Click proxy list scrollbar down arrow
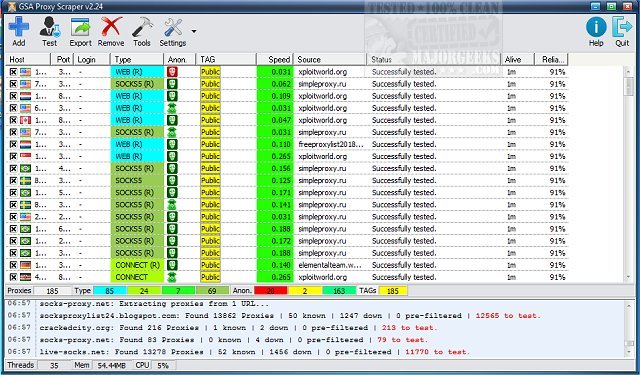 tap(629, 277)
